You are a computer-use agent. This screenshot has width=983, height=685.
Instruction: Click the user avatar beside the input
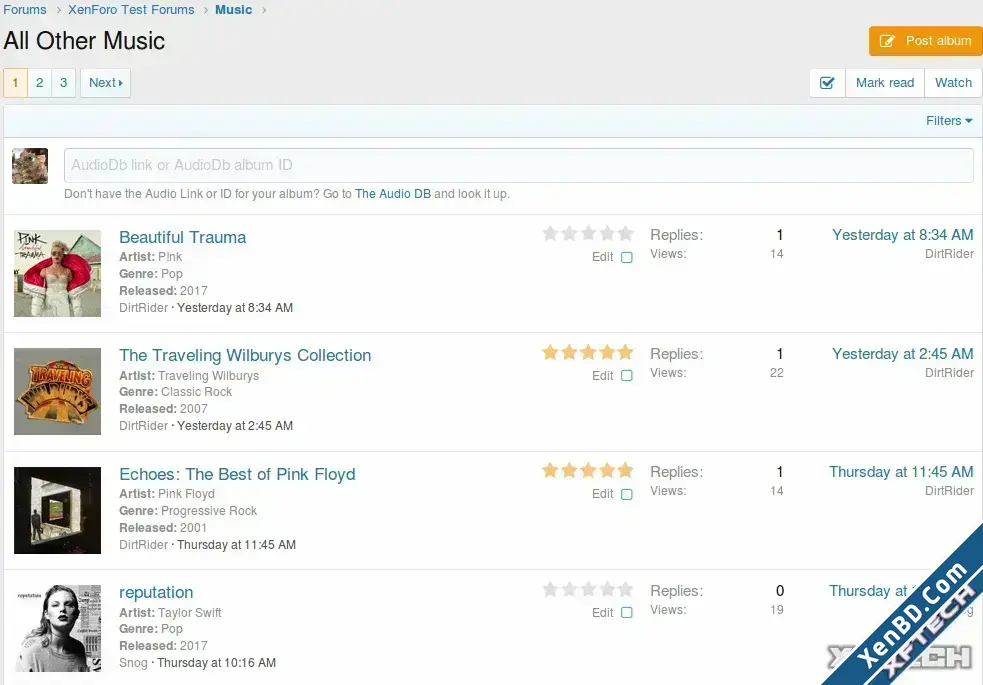30,166
